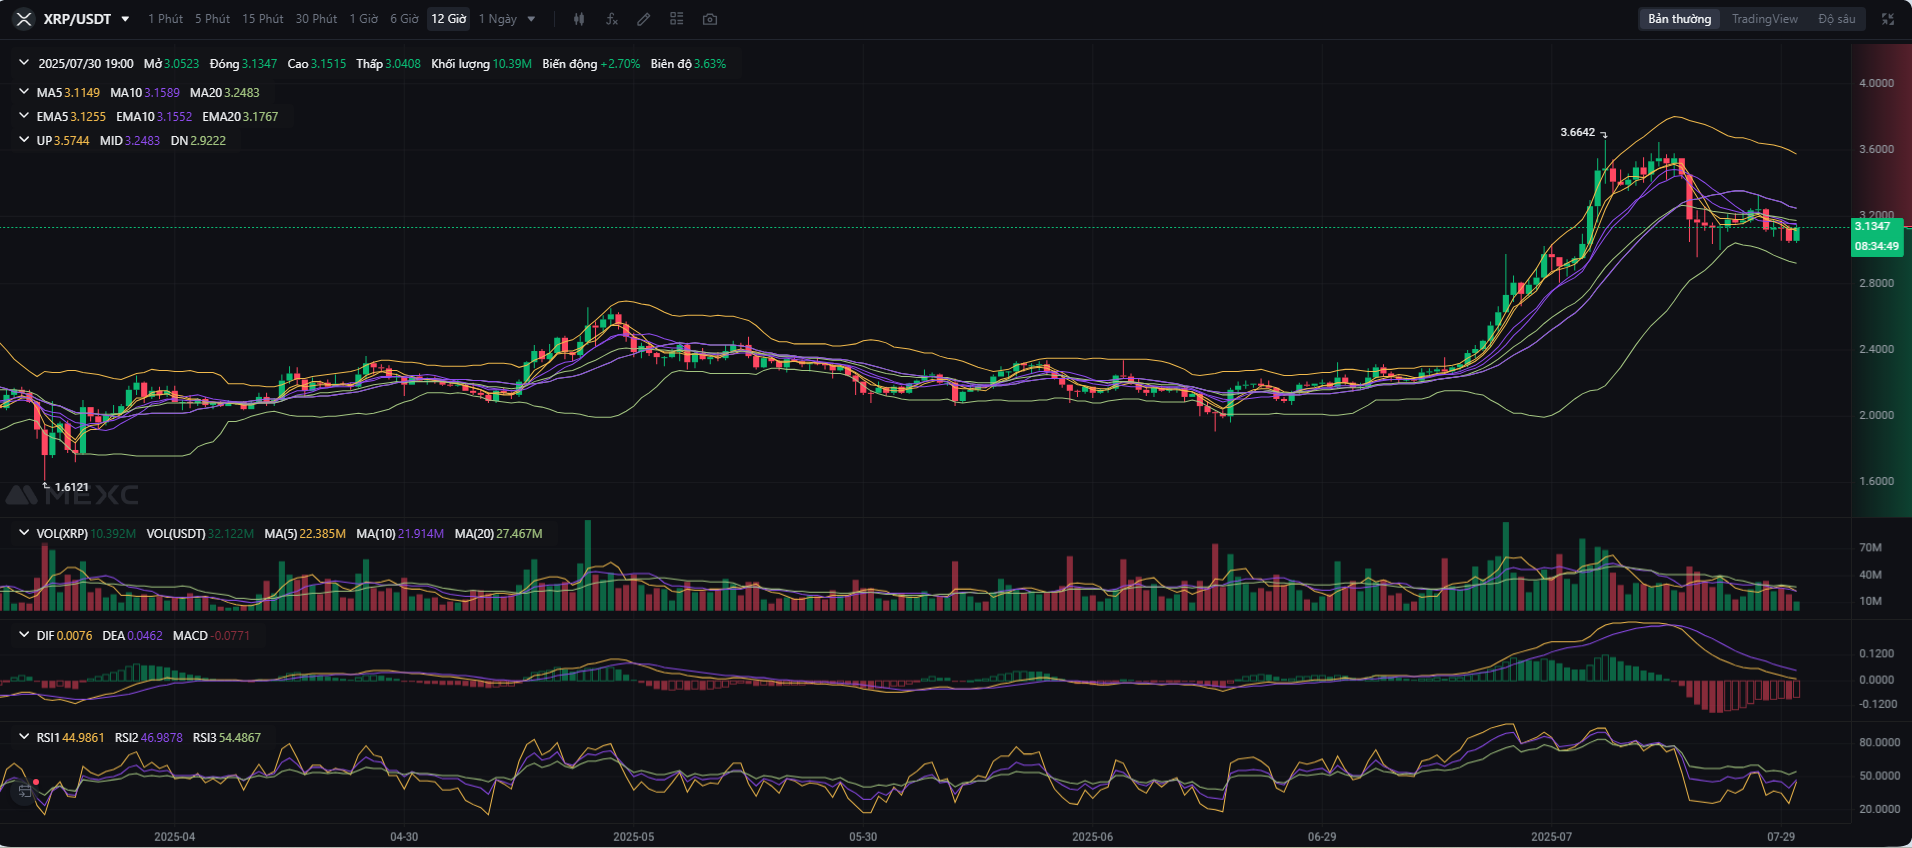Exit fullscreen with the collapse arrows icon
This screenshot has height=848, width=1912.
click(x=1888, y=19)
